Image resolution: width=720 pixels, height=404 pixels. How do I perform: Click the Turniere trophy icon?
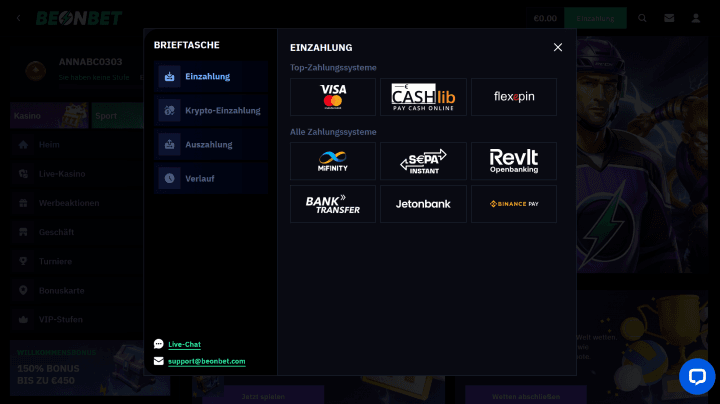pyautogui.click(x=23, y=261)
